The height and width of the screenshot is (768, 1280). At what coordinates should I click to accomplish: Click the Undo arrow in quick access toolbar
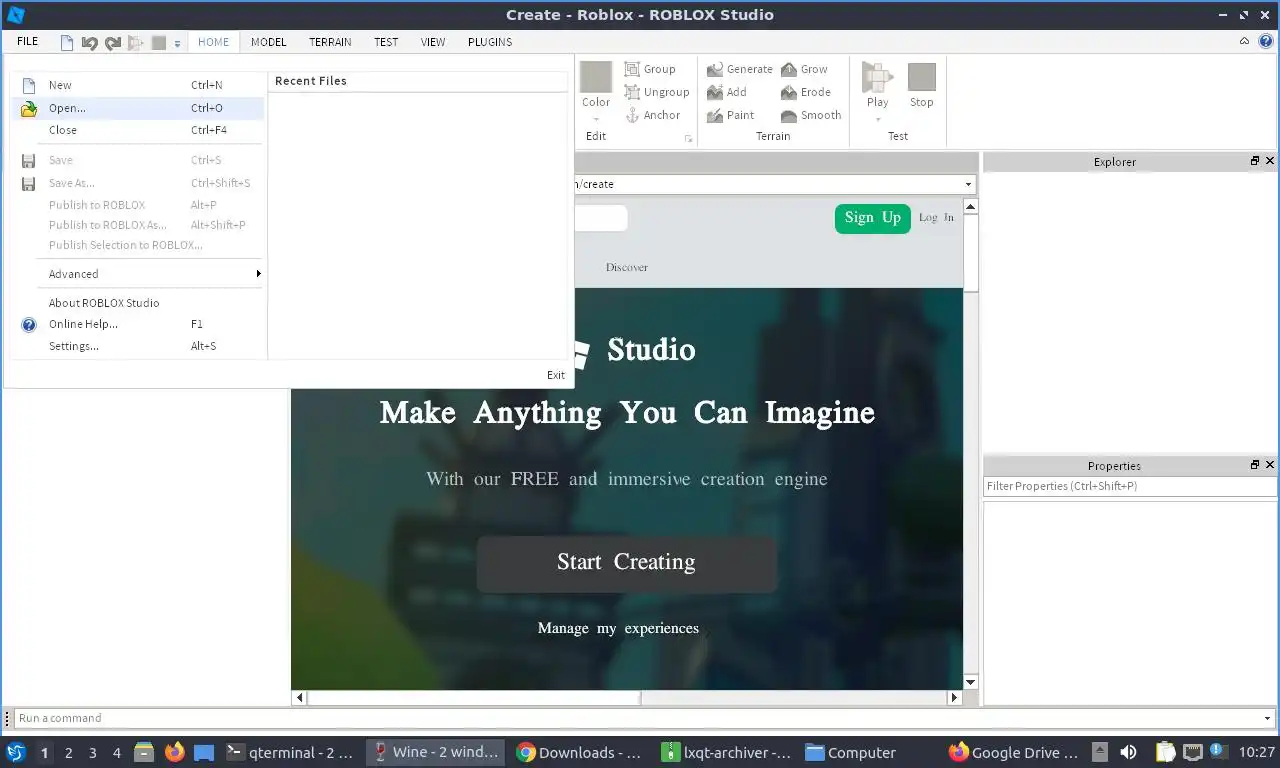[89, 42]
